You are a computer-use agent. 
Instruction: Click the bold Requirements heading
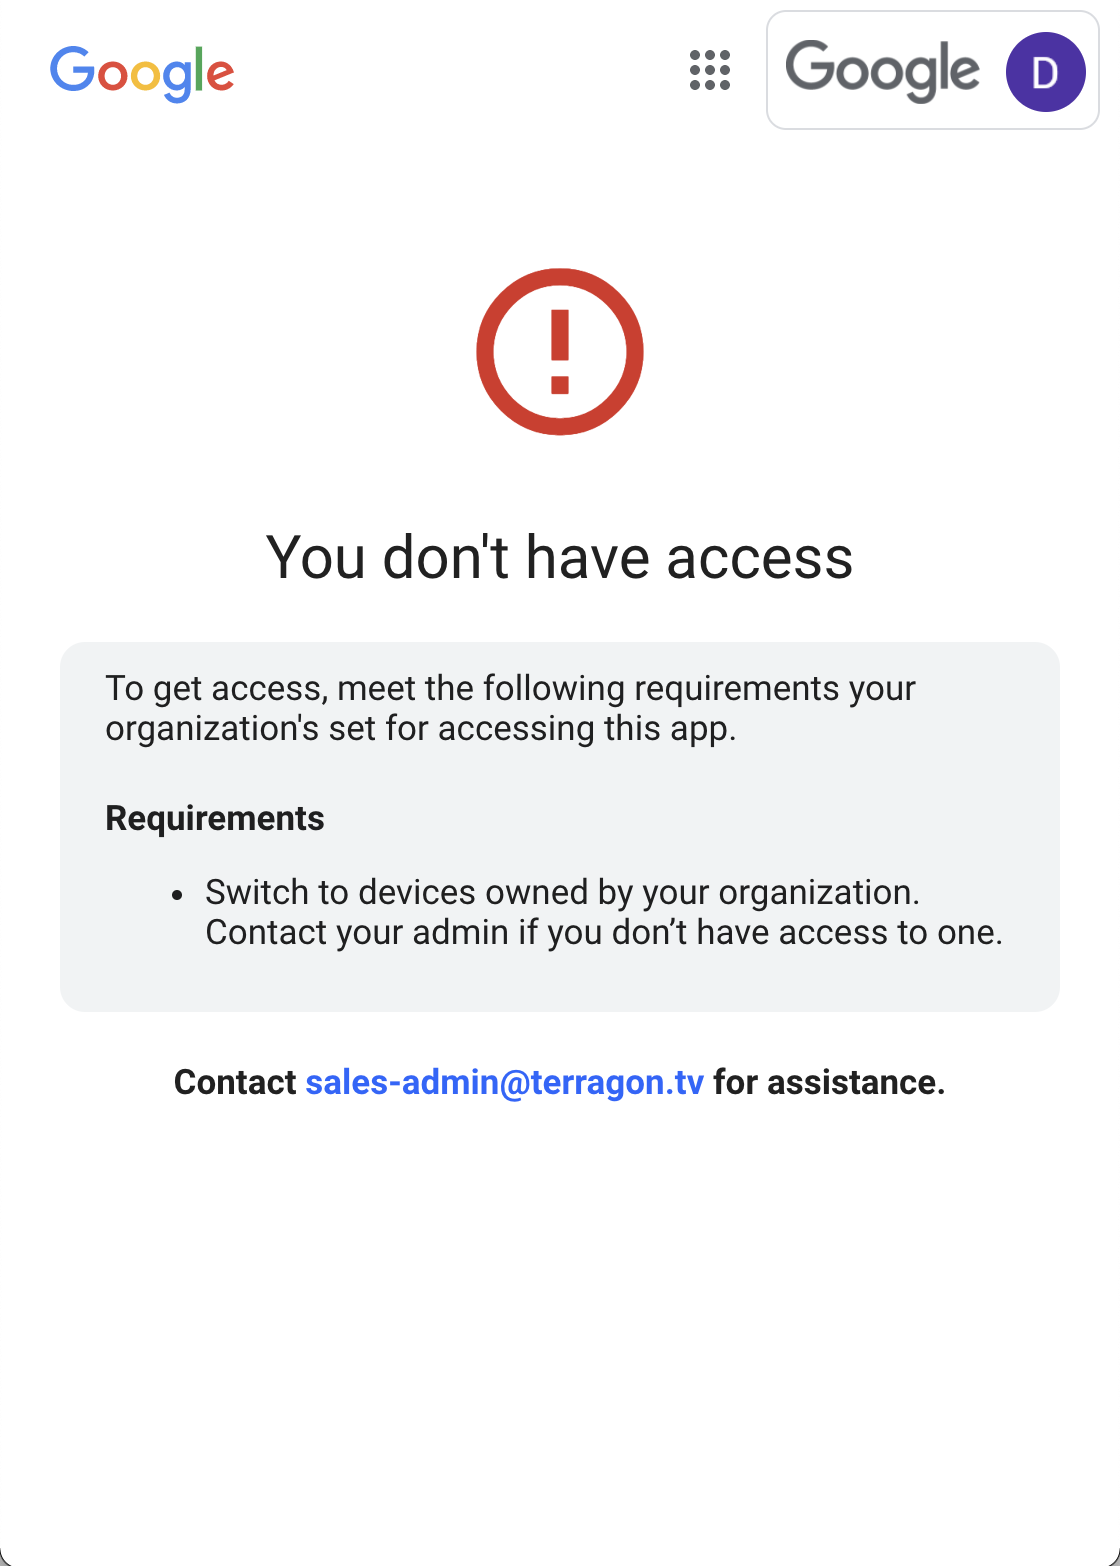point(215,818)
